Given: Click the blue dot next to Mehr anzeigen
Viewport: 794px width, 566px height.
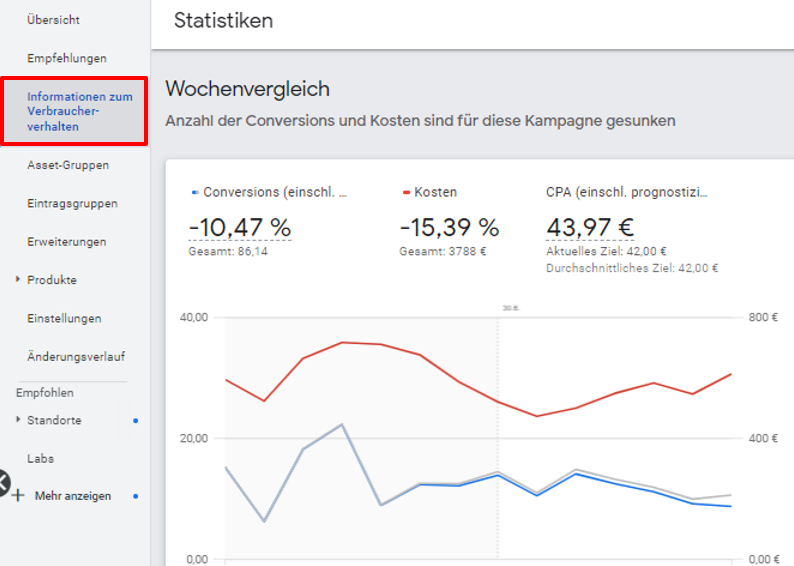Looking at the screenshot, I should click(136, 496).
